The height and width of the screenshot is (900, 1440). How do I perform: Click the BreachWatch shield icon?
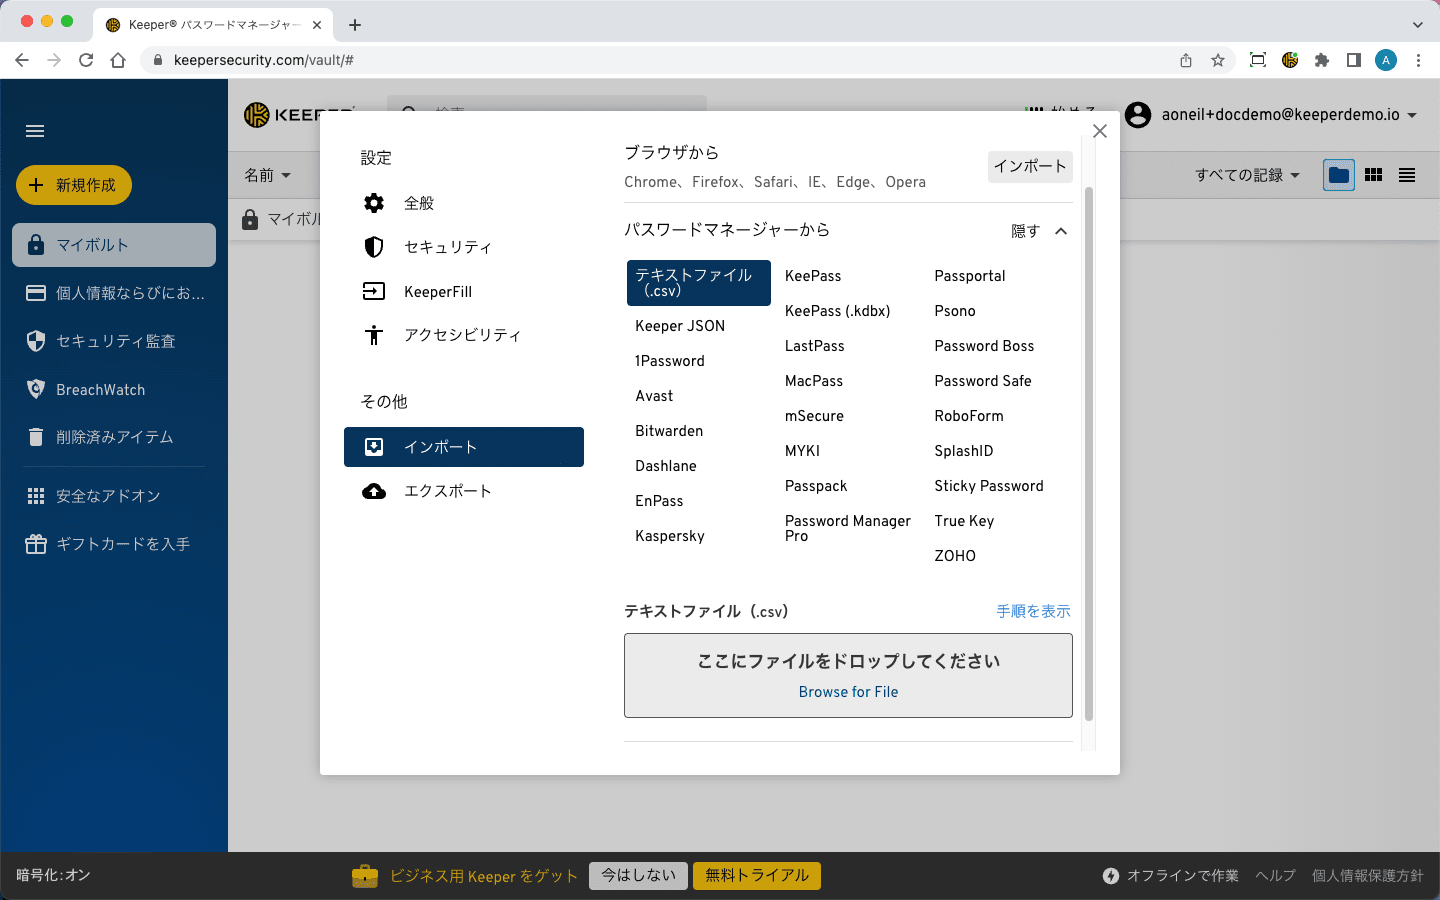click(36, 389)
